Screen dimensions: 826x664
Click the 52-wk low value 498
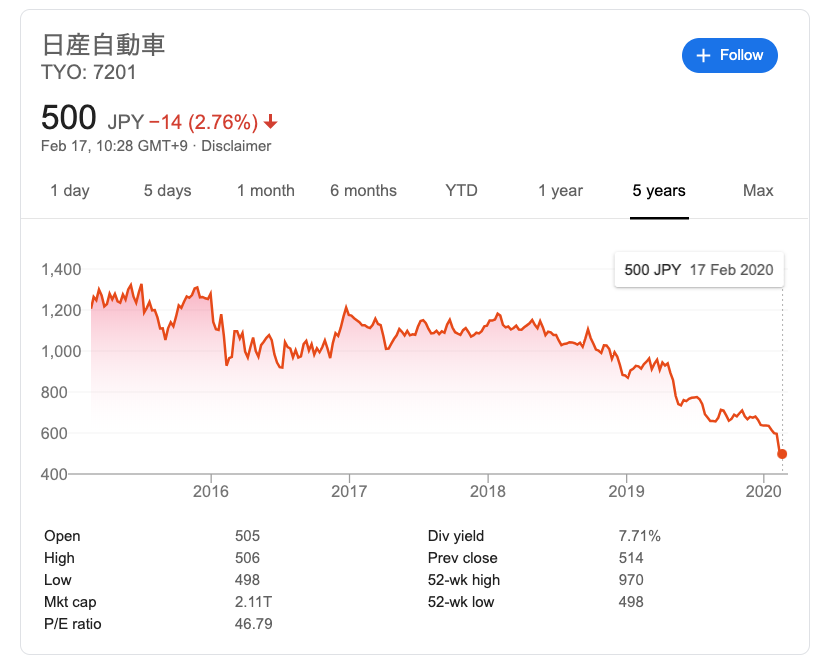click(x=631, y=602)
